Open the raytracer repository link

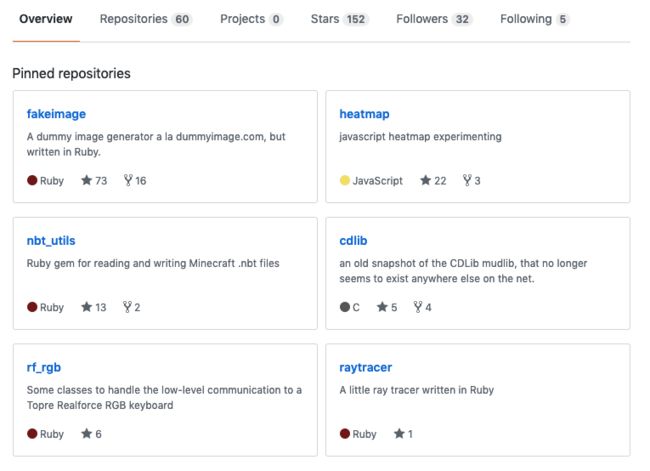pos(366,368)
